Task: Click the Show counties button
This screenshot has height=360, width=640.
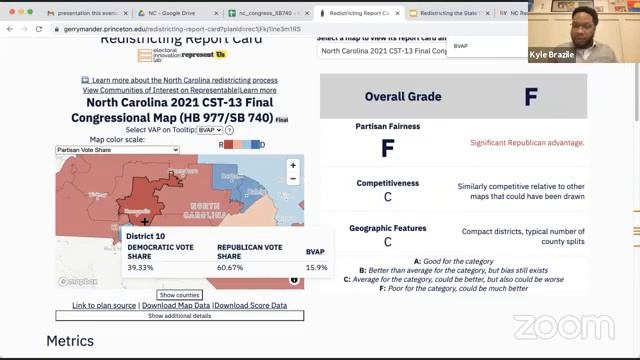Action: (180, 295)
